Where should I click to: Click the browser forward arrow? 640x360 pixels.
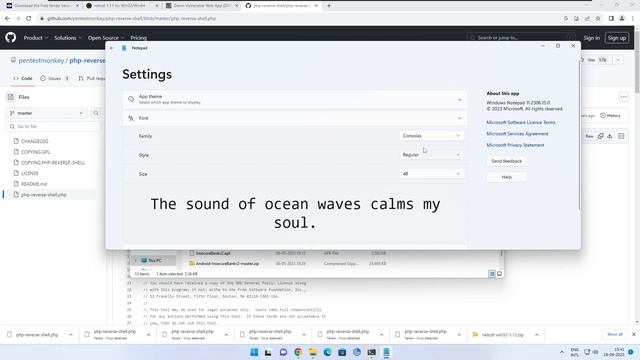pos(18,18)
